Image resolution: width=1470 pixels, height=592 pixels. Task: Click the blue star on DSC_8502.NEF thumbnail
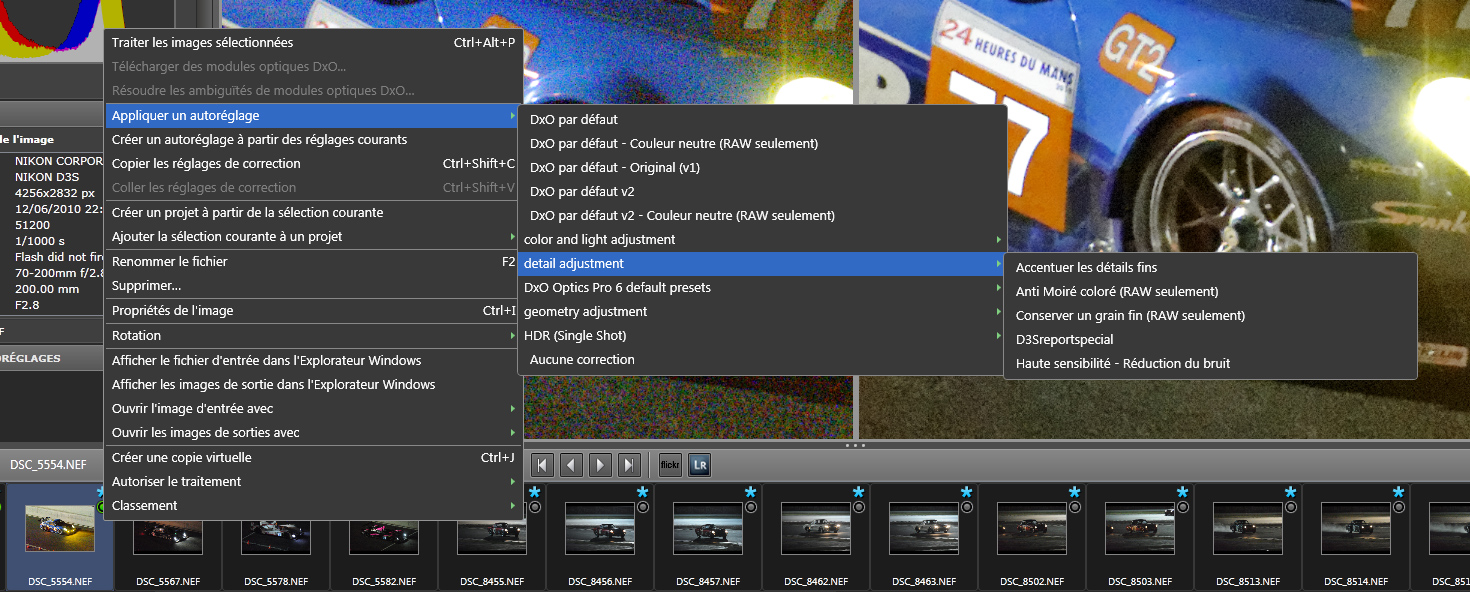(1074, 493)
